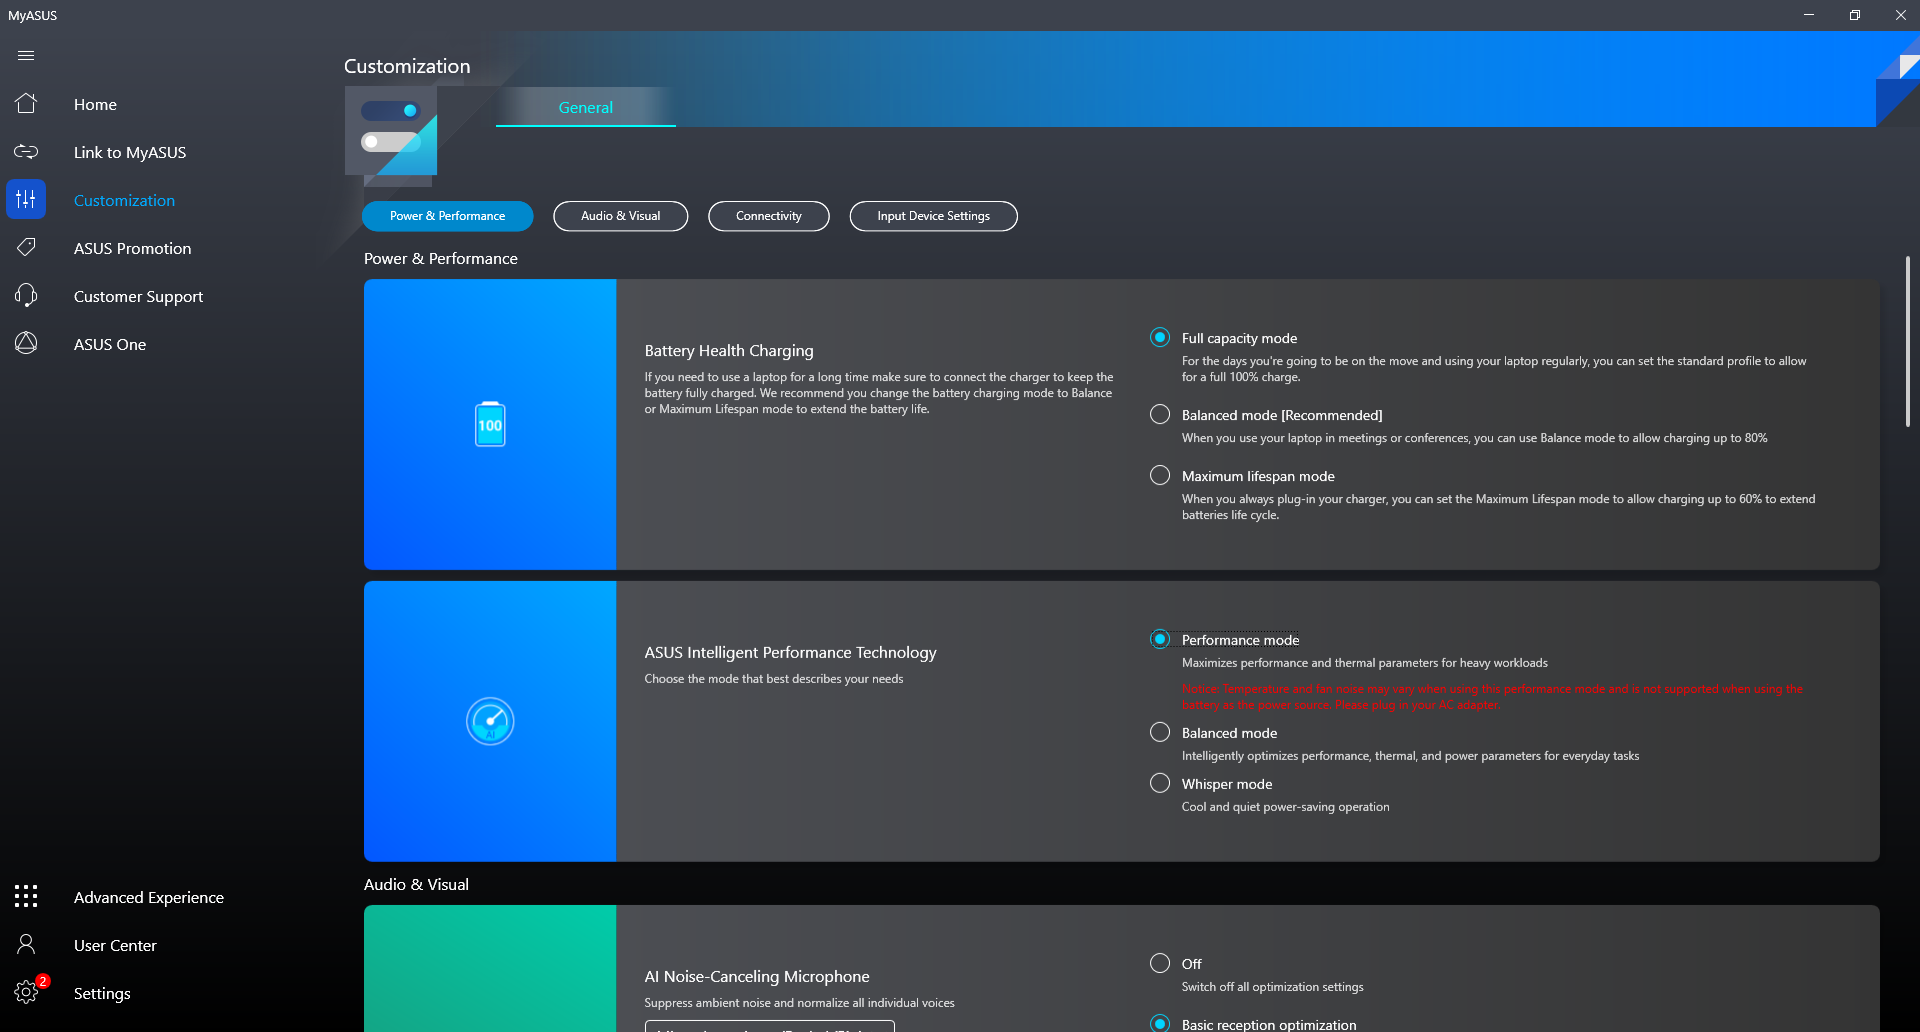Click the battery 100 icon

tap(490, 424)
